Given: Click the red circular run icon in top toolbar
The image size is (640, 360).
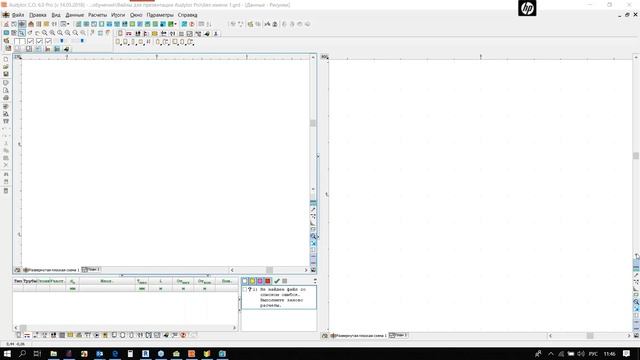Looking at the screenshot, I should [192, 24].
